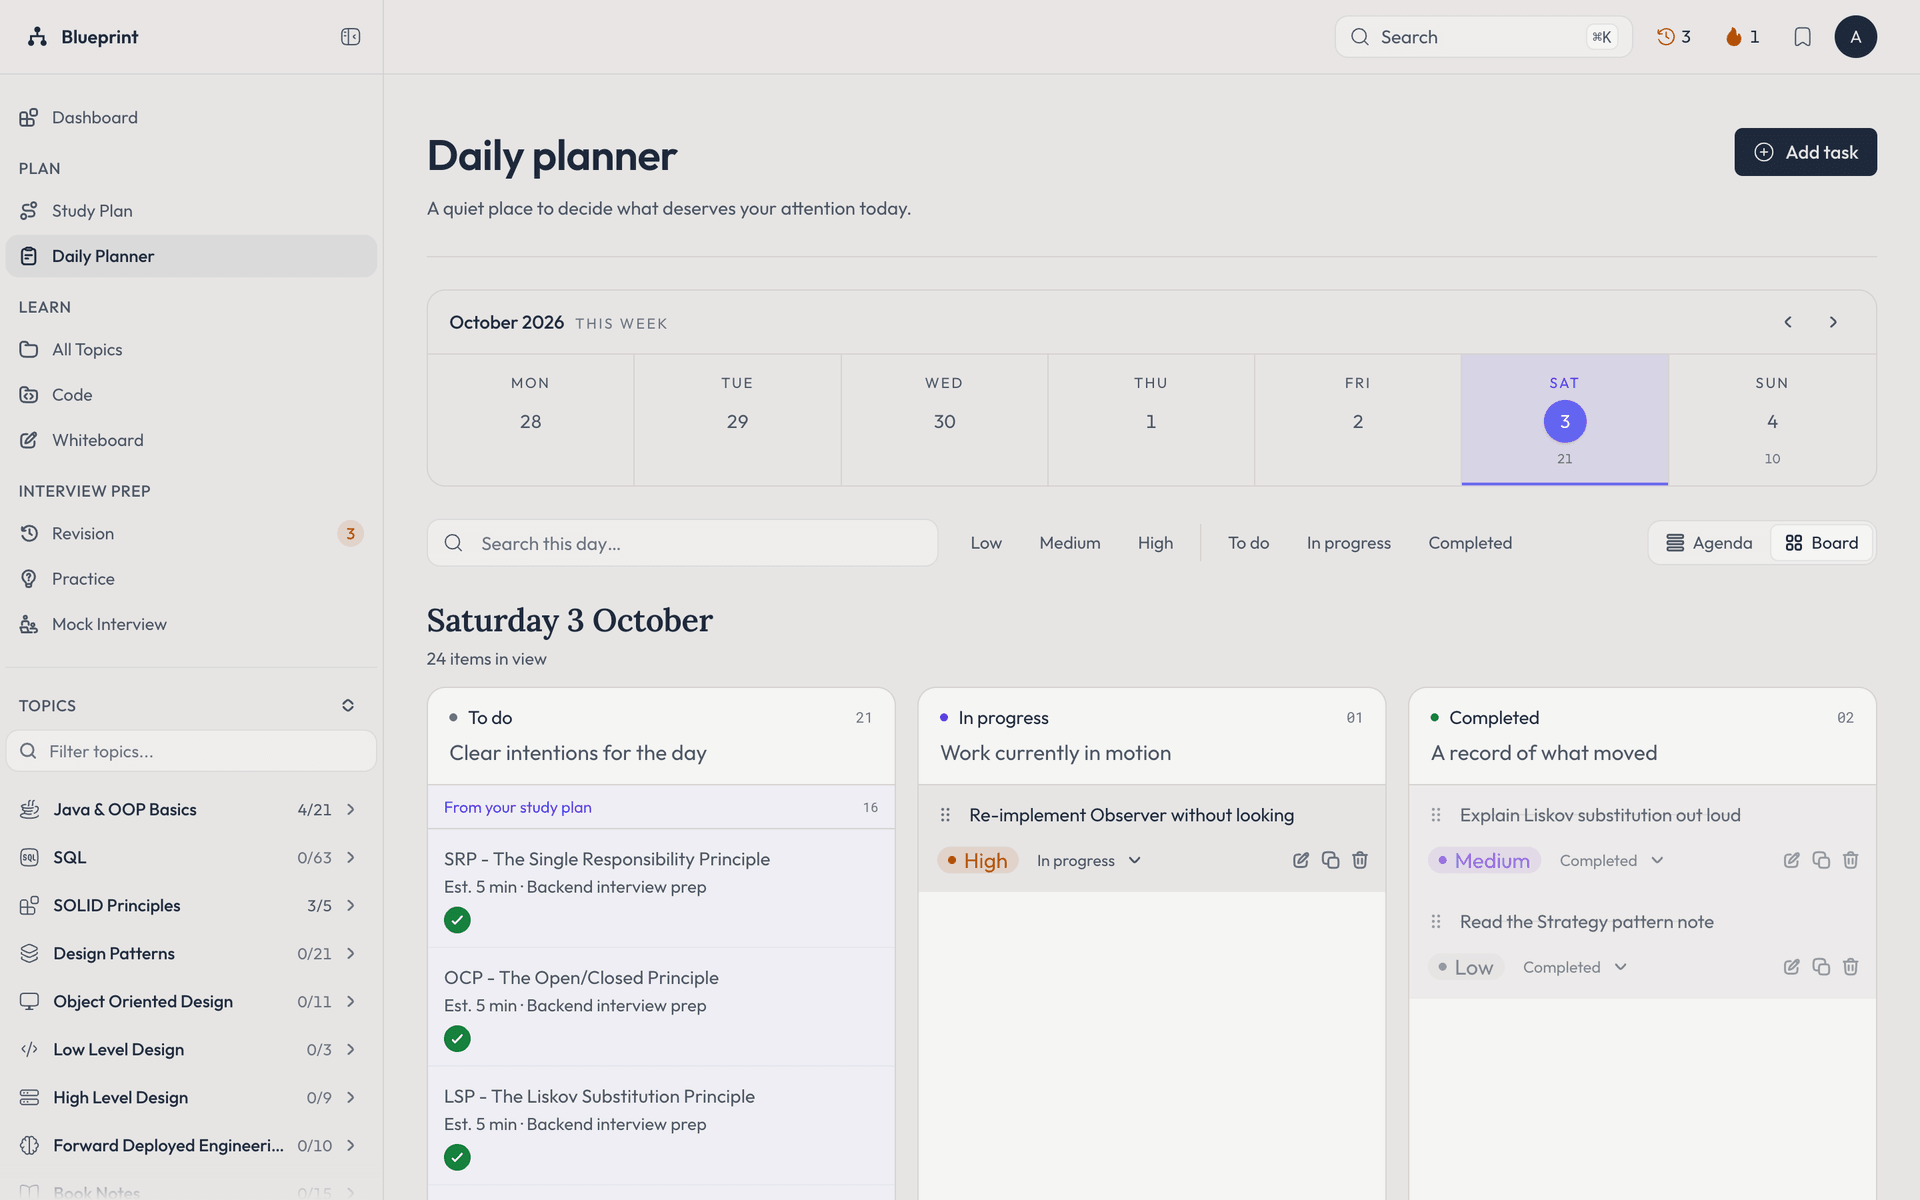
Task: Delete the Explain Liskov substitution task
Action: click(x=1851, y=860)
